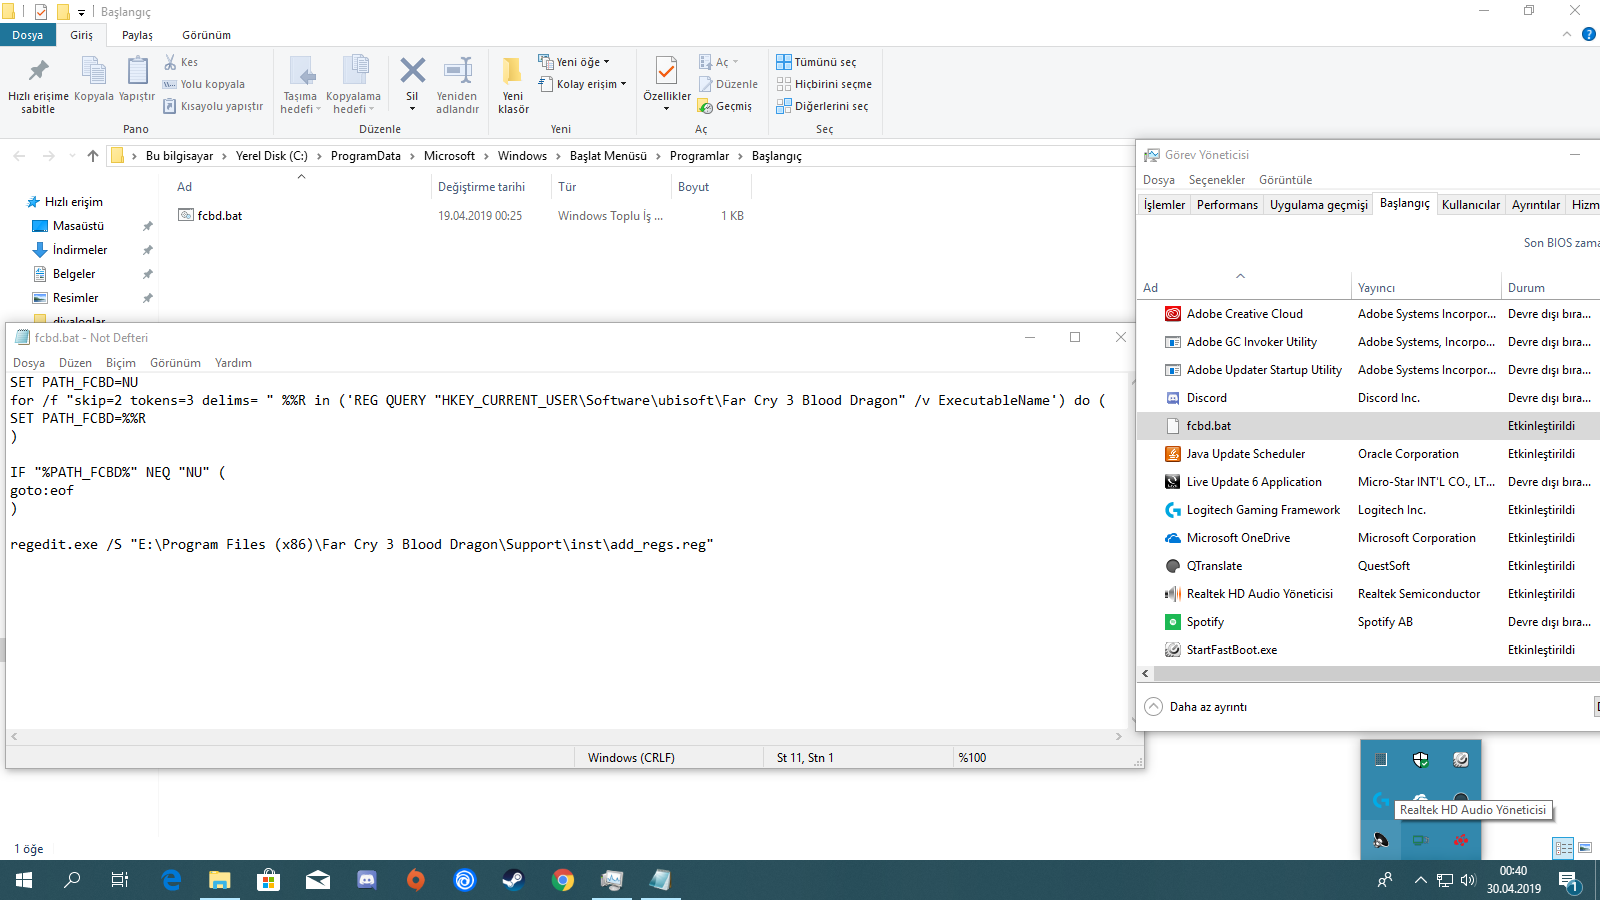Click the Kopyala (Copy) ribbon icon
The height and width of the screenshot is (900, 1600).
pos(93,71)
